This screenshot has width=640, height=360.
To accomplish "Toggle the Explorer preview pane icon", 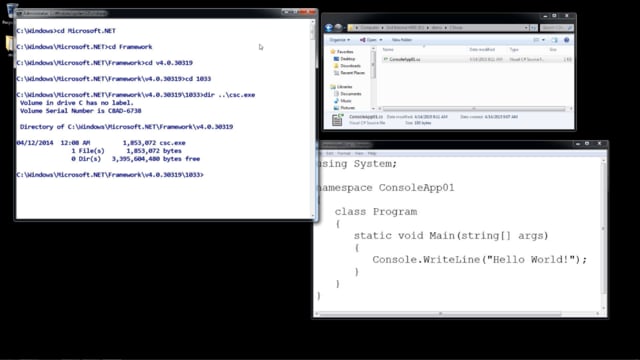I will (x=554, y=40).
